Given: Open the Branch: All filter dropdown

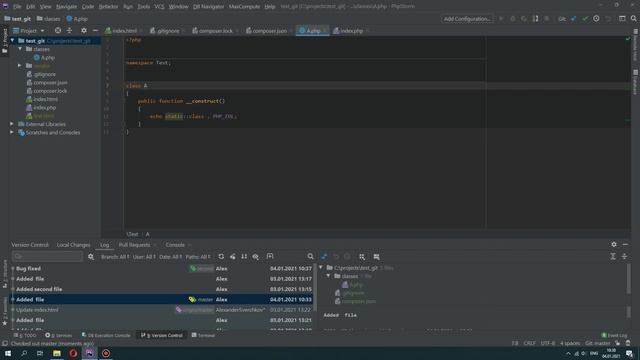Looking at the screenshot, I should coord(115,257).
